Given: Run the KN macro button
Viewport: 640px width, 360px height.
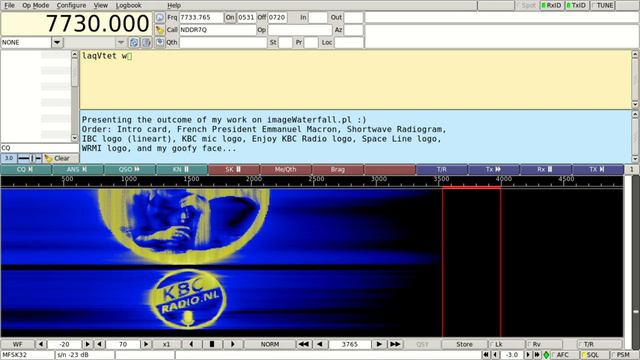Looking at the screenshot, I should pyautogui.click(x=182, y=169).
